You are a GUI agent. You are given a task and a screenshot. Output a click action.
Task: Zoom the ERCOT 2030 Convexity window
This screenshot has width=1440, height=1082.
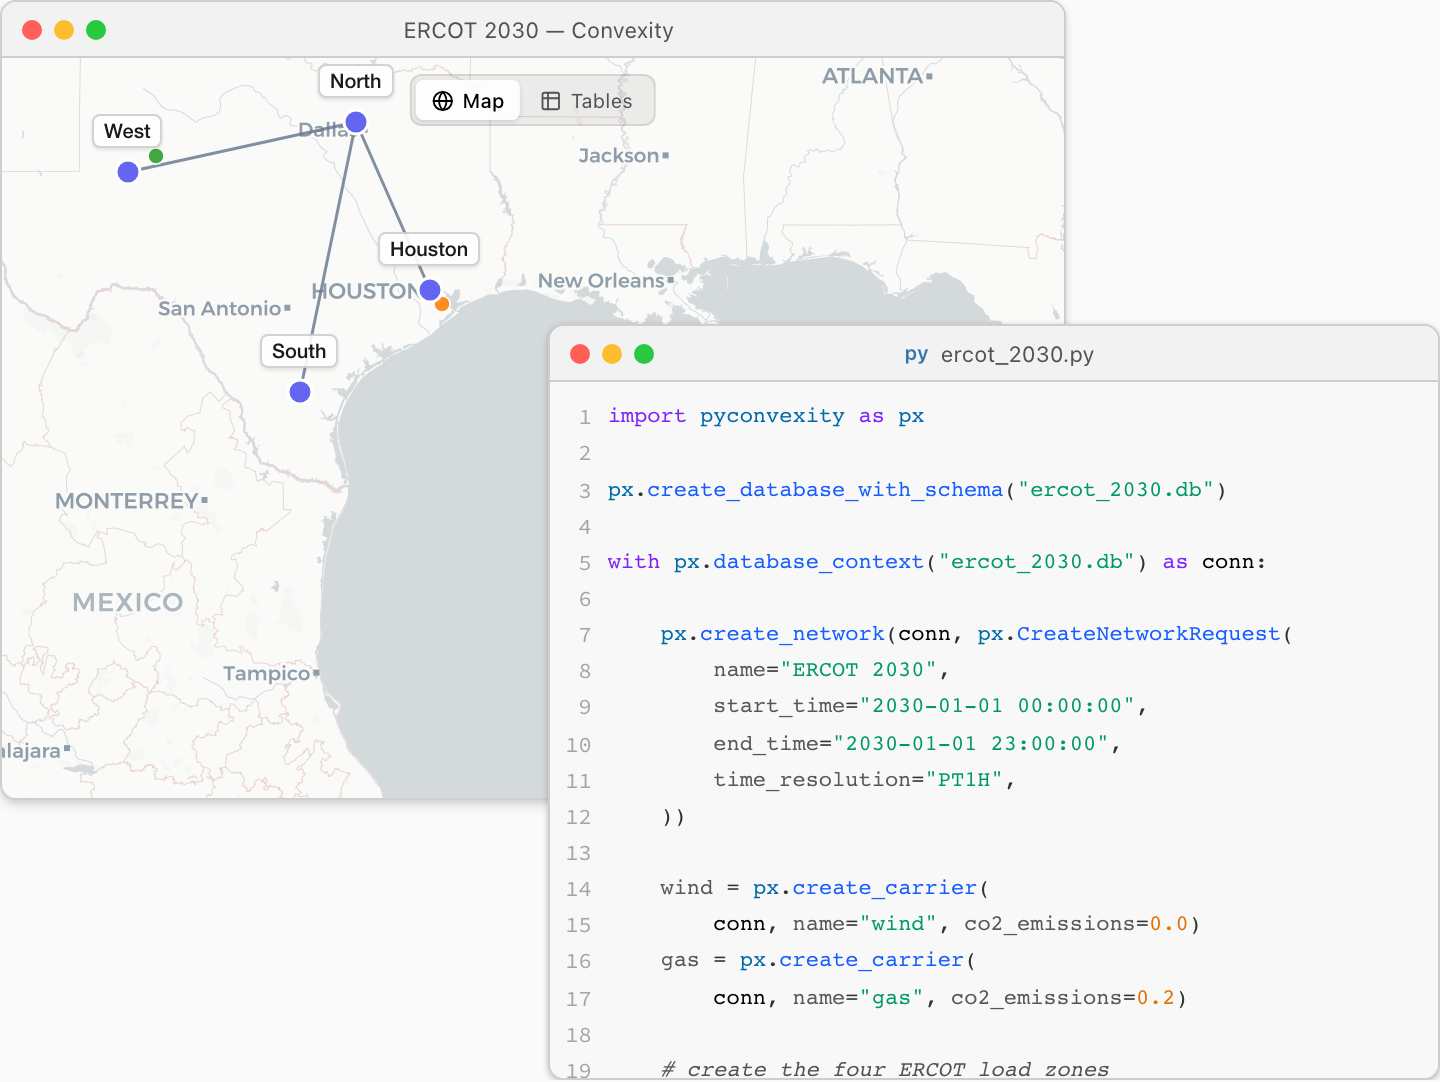click(x=96, y=30)
